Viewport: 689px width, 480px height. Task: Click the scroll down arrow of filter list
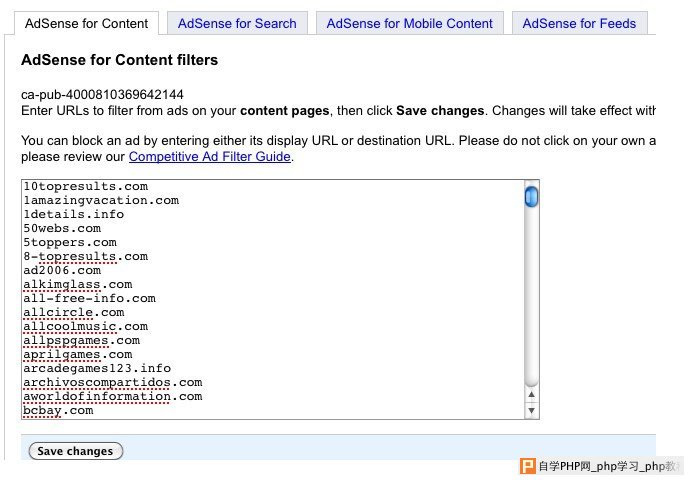532,410
